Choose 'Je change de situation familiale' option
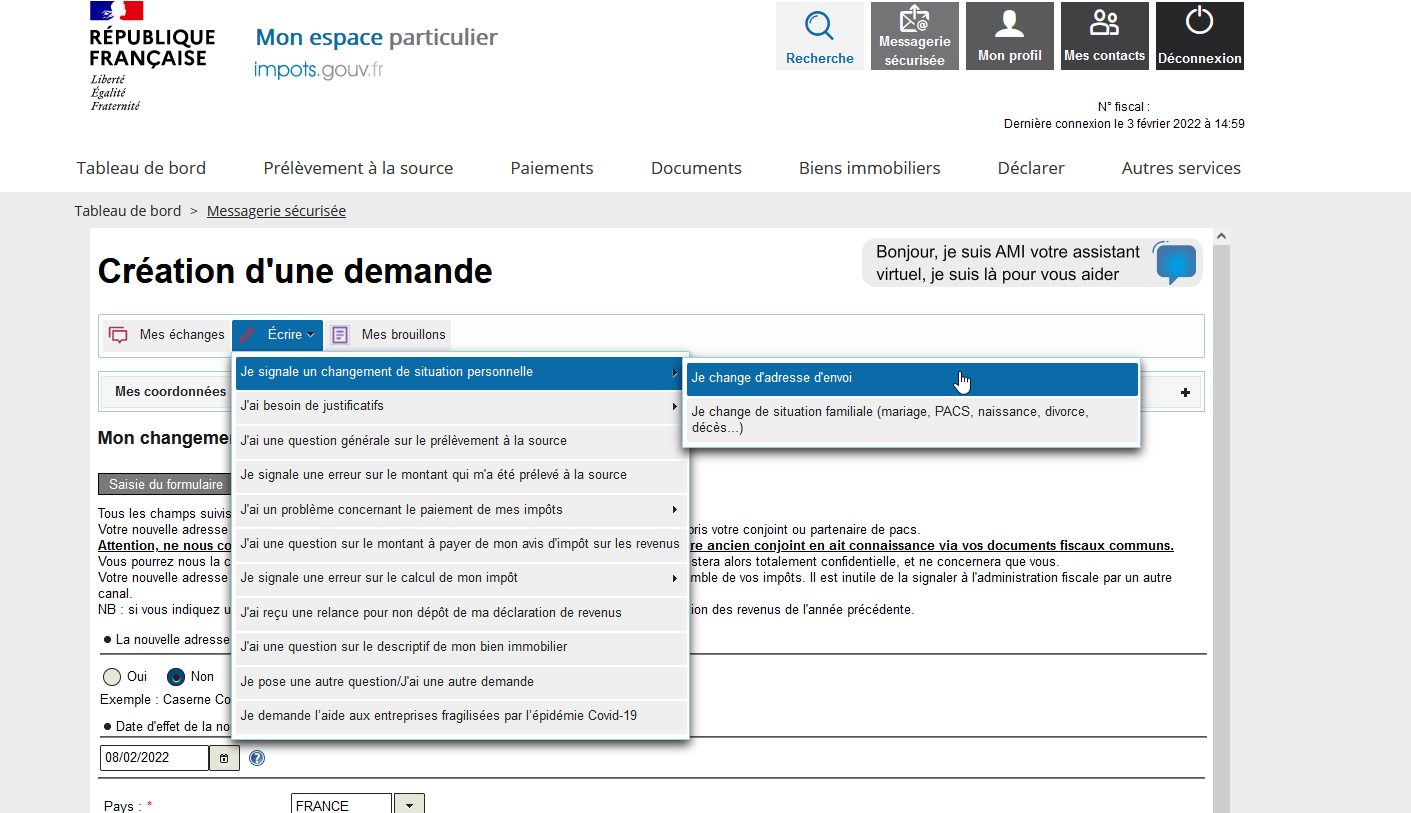This screenshot has width=1411, height=813. [x=912, y=420]
